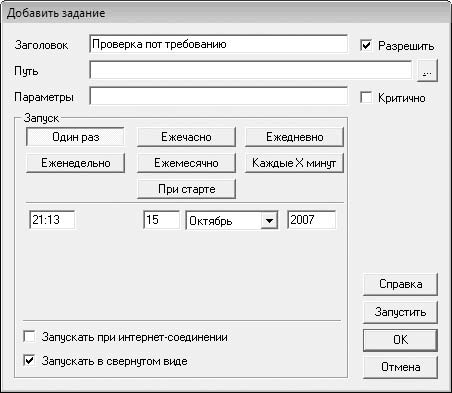Choose the Ежедневно schedule option
Image resolution: width=452 pixels, height=393 pixels.
294,137
